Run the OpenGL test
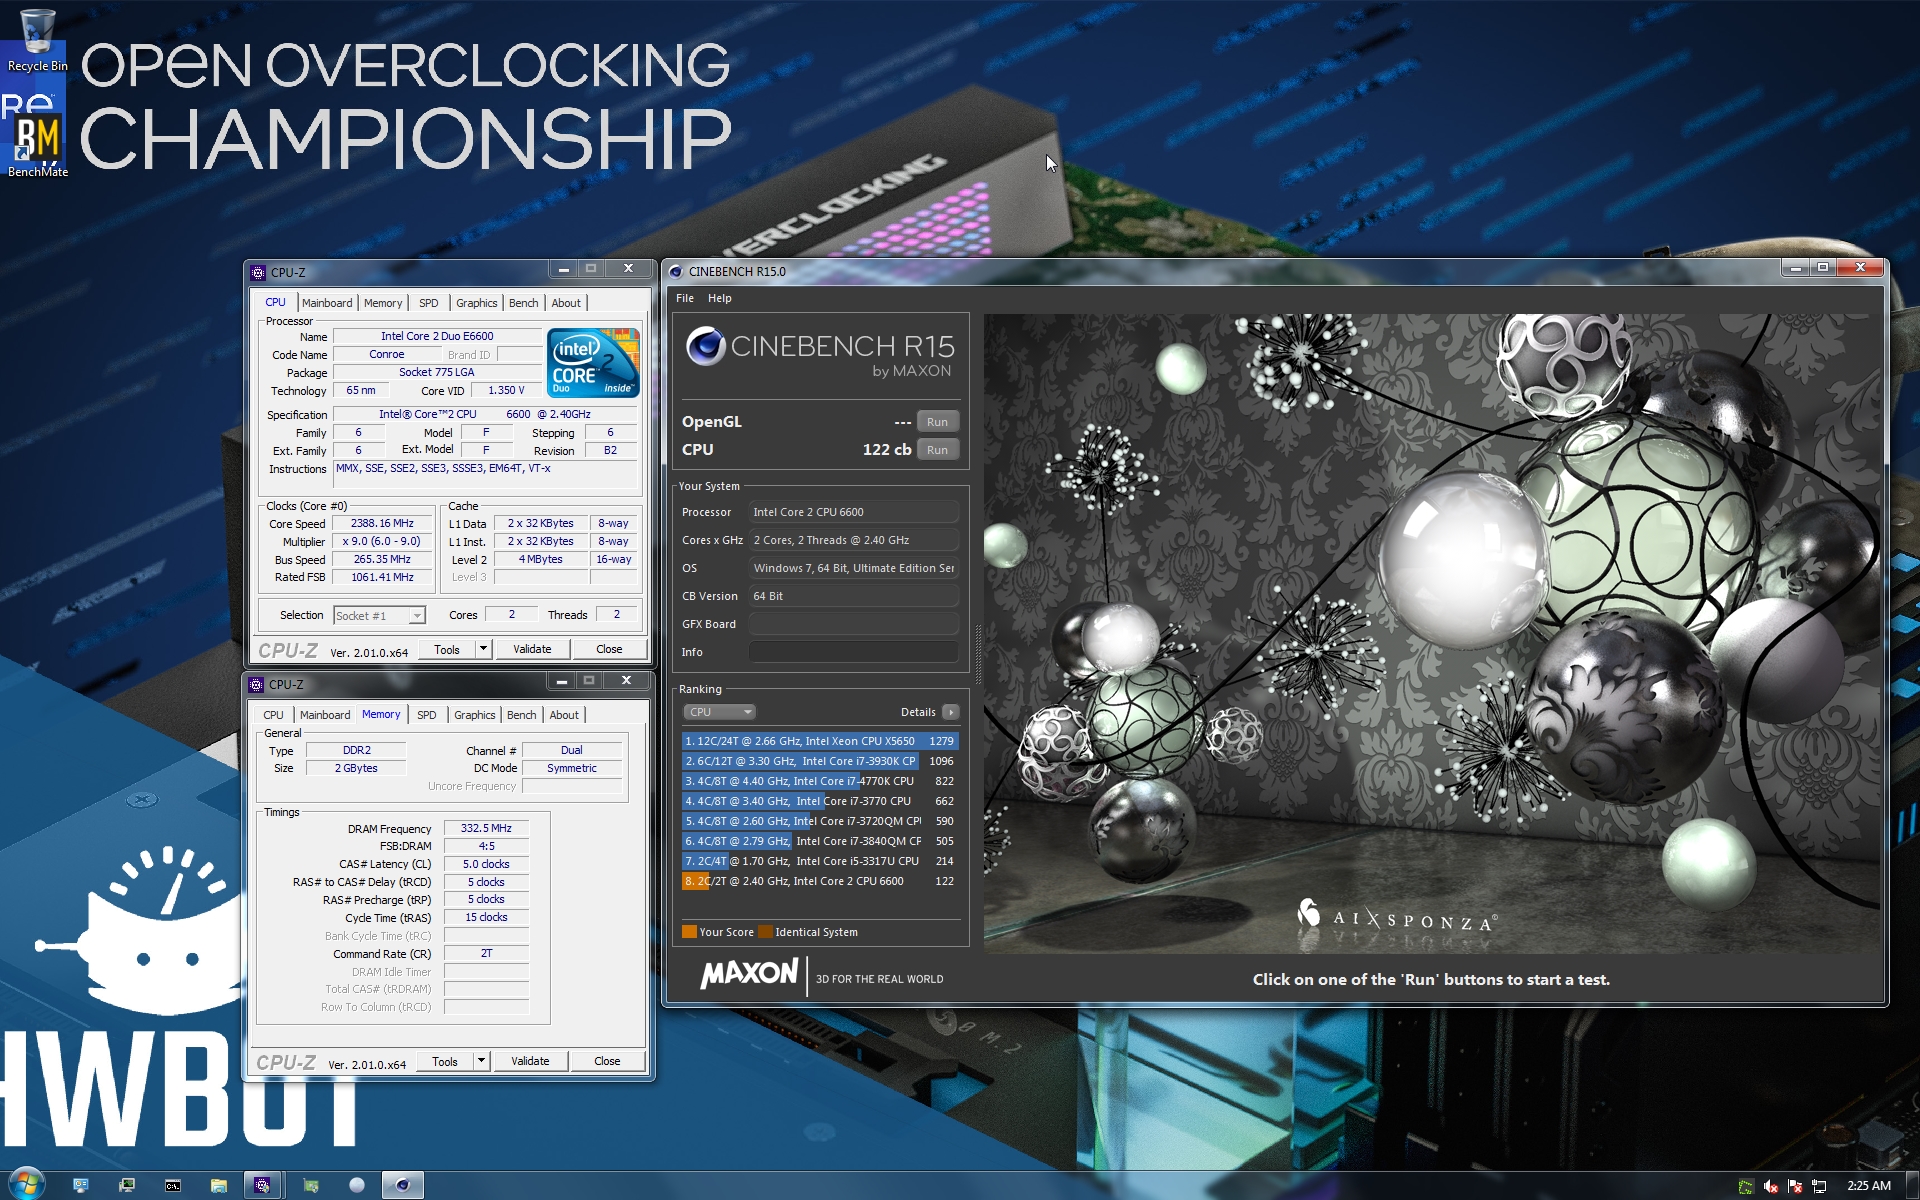This screenshot has width=1920, height=1200. pos(937,422)
